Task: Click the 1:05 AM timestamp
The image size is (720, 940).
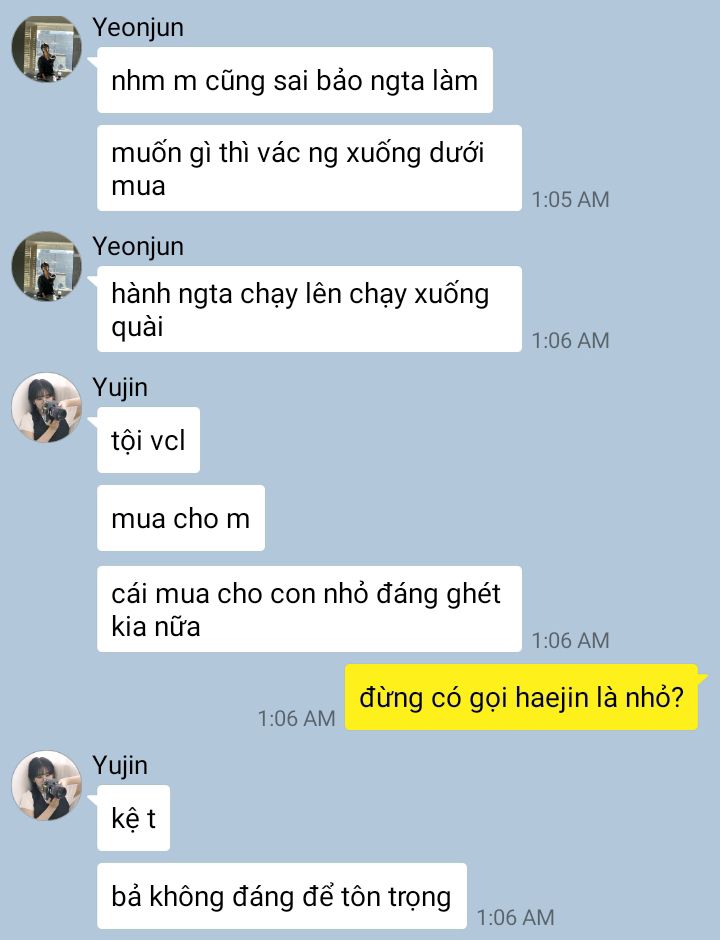Action: [x=570, y=200]
